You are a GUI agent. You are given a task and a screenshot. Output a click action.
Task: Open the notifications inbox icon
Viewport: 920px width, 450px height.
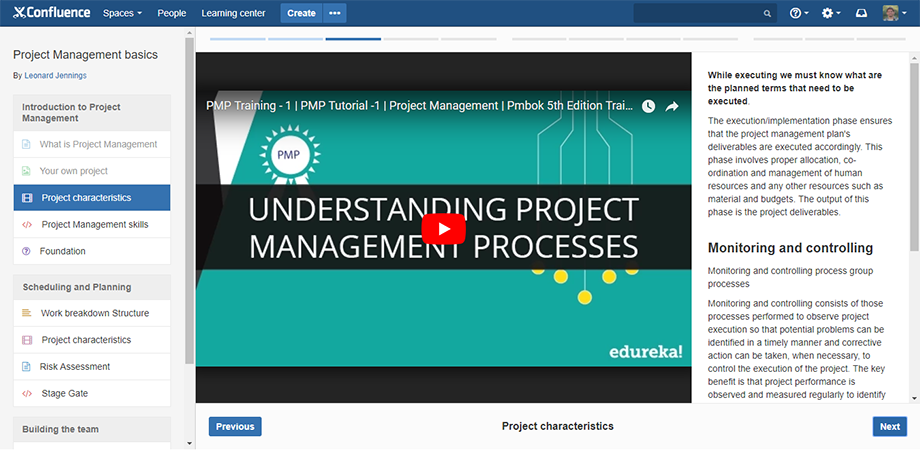(x=861, y=13)
